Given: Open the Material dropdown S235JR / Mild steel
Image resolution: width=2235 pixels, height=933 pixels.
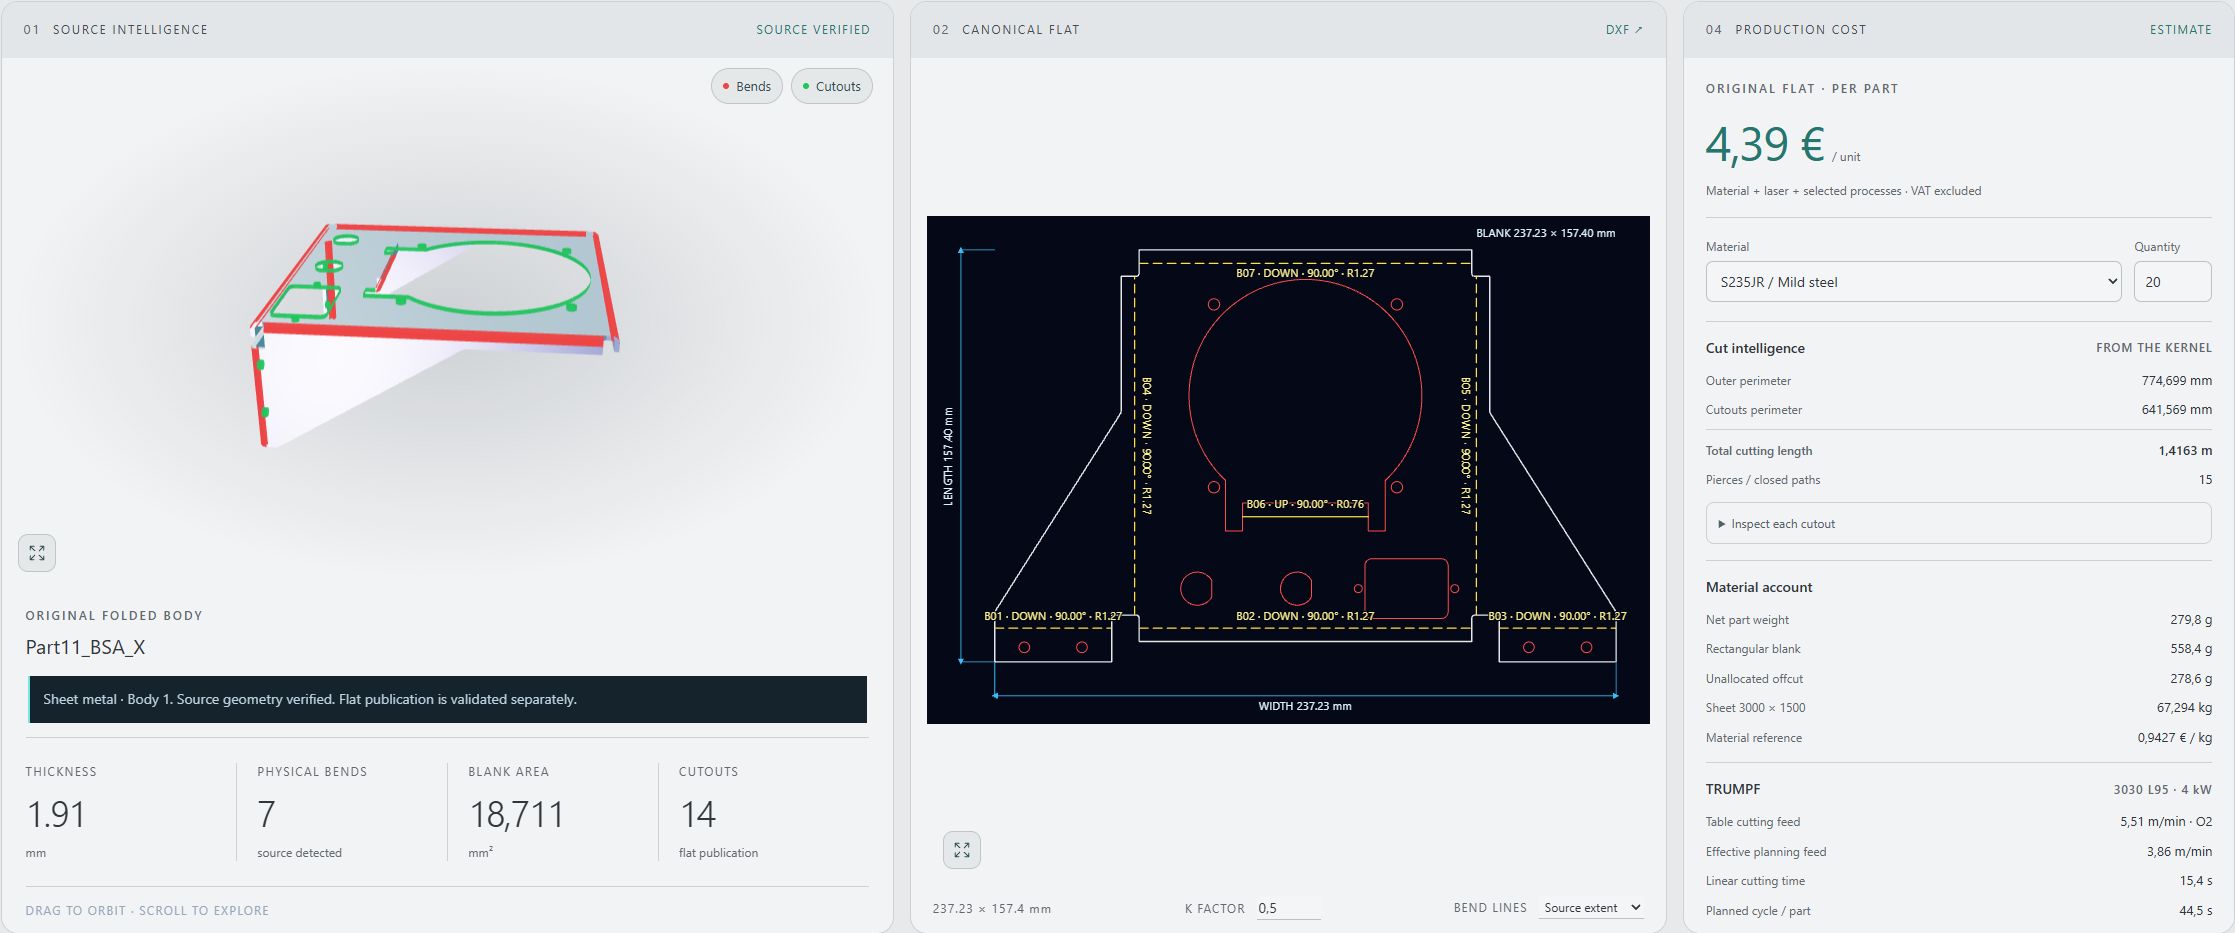Looking at the screenshot, I should click(1913, 282).
